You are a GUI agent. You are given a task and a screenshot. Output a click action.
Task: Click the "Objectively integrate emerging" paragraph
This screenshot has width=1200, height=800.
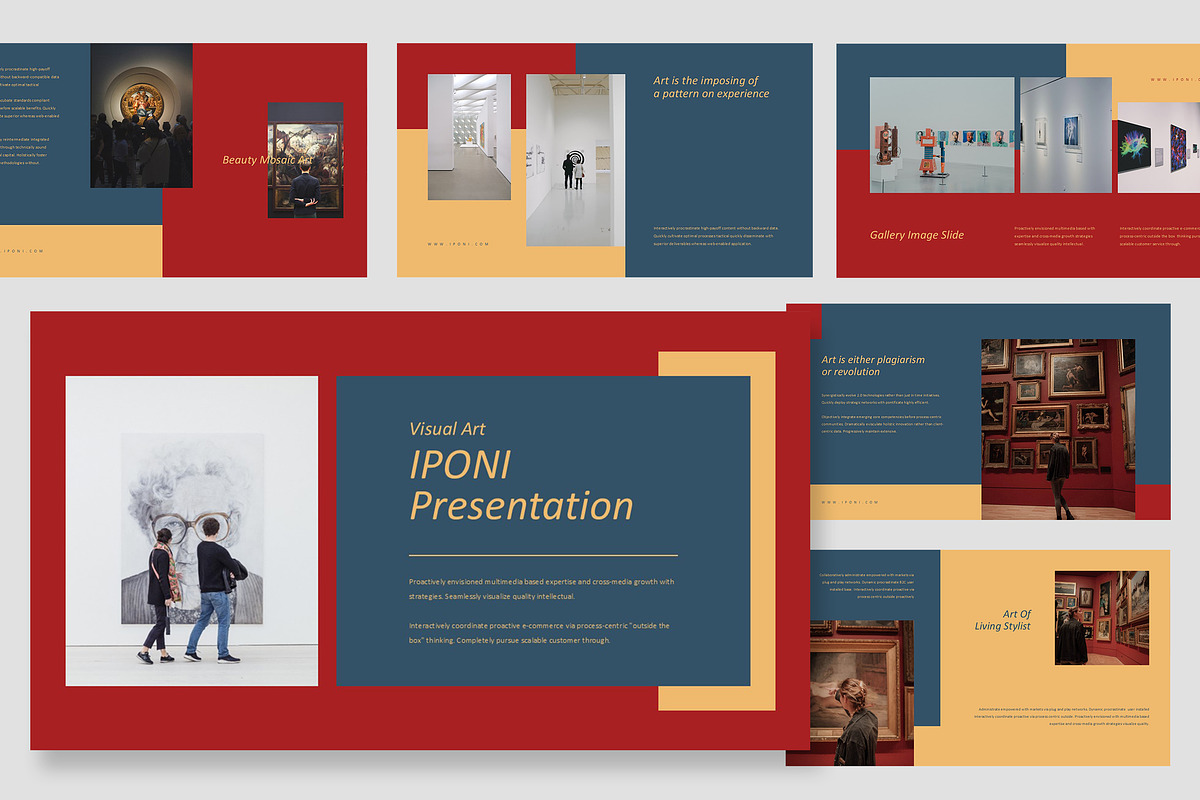tap(882, 426)
